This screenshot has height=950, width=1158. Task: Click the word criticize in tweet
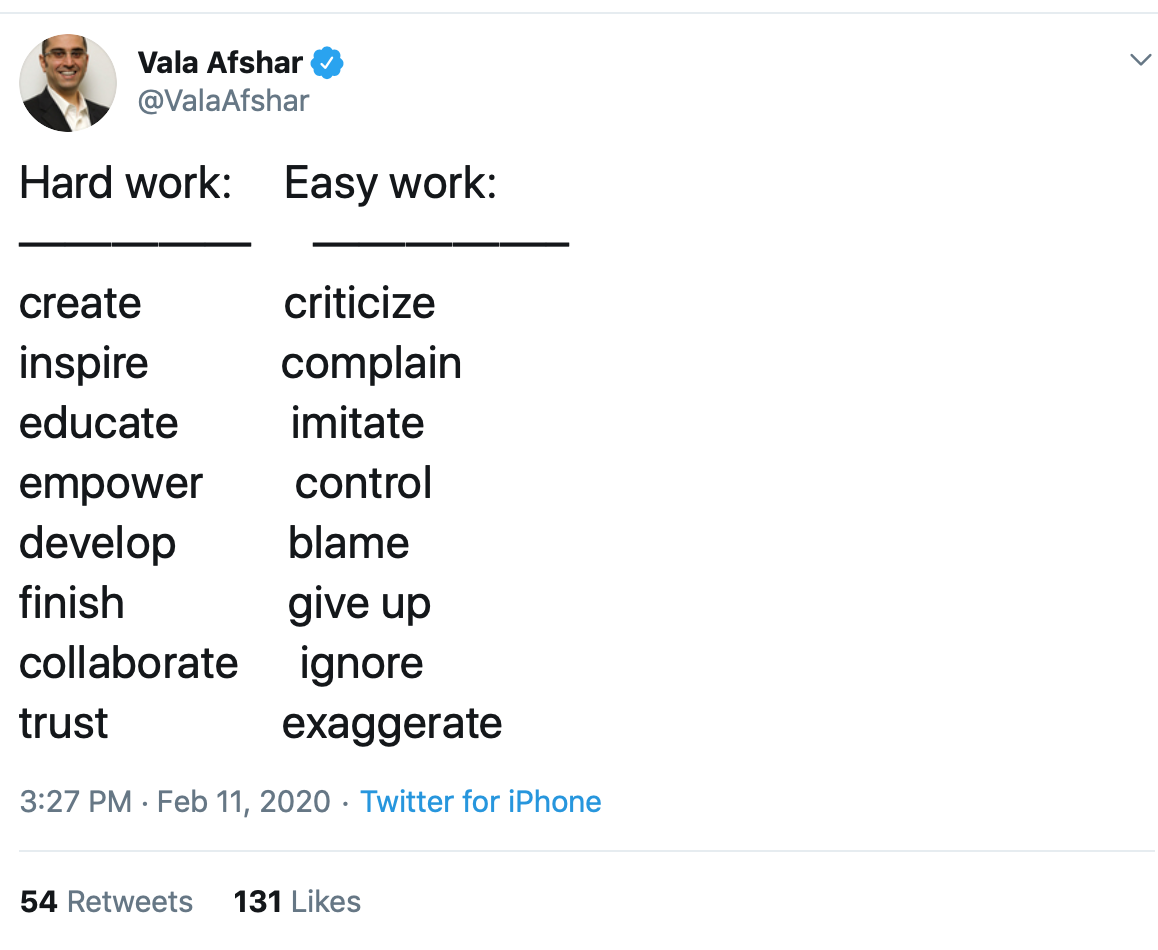(360, 303)
